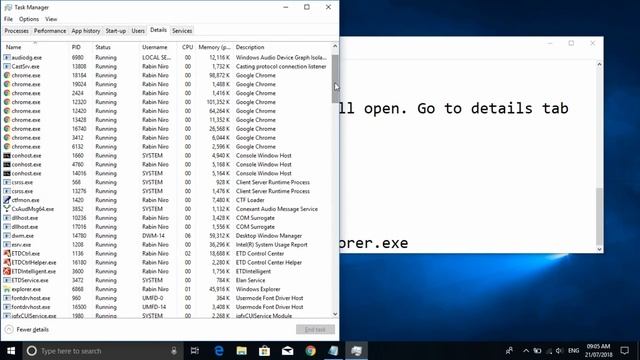
Task: Select the 'Desktop Window Manager' description
Action: (269, 236)
